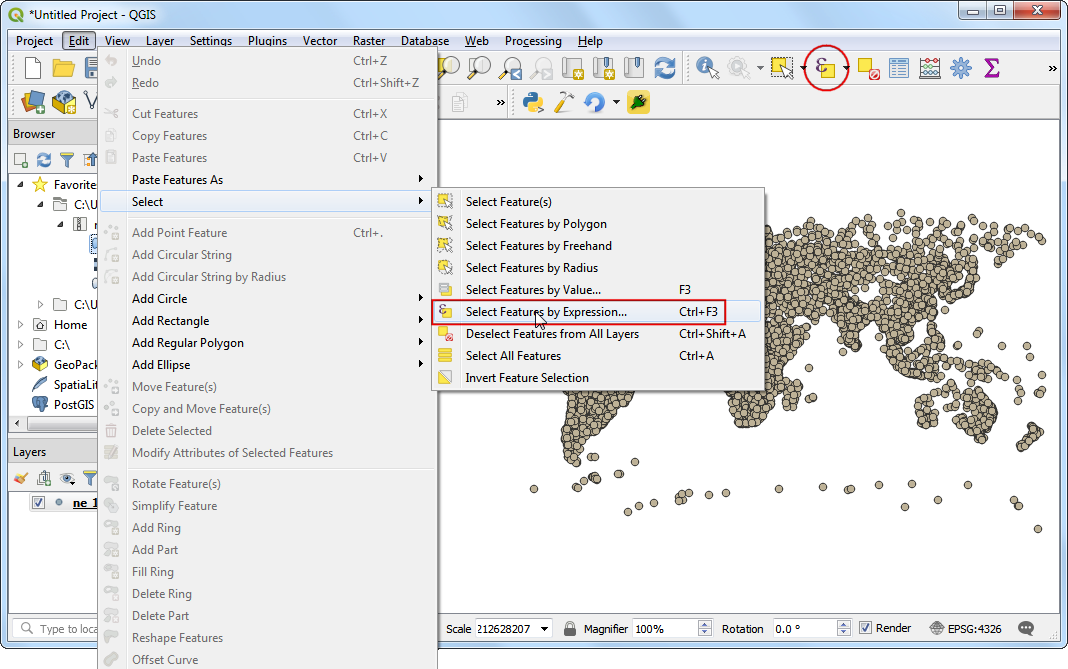
Task: Open the Python console icon
Action: point(533,102)
